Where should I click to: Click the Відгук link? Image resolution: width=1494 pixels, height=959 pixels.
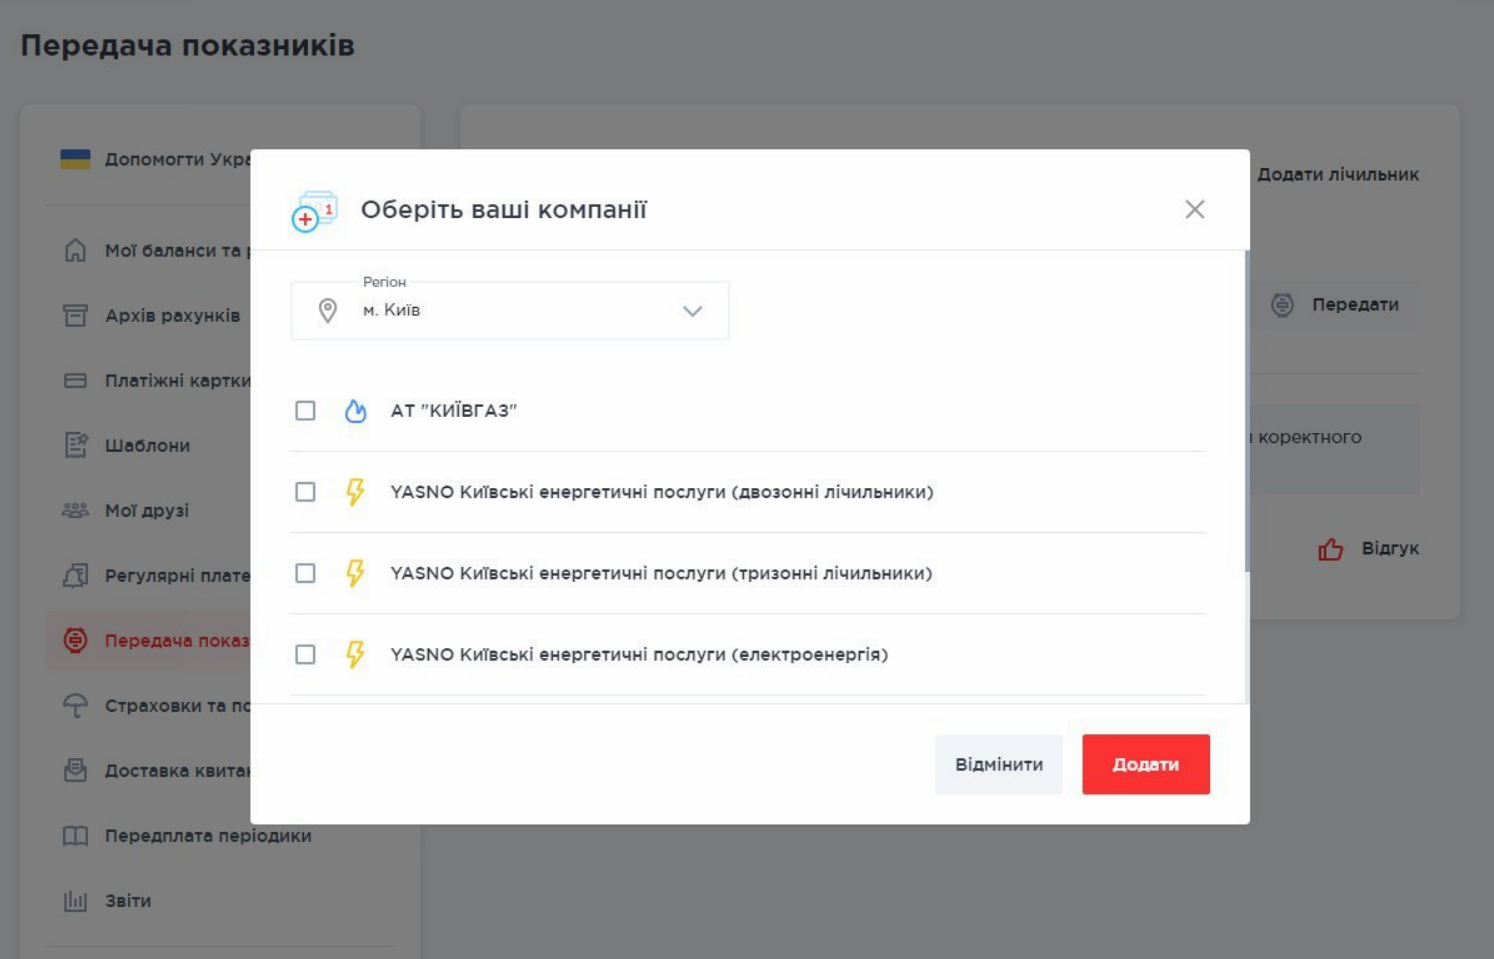tap(1390, 548)
